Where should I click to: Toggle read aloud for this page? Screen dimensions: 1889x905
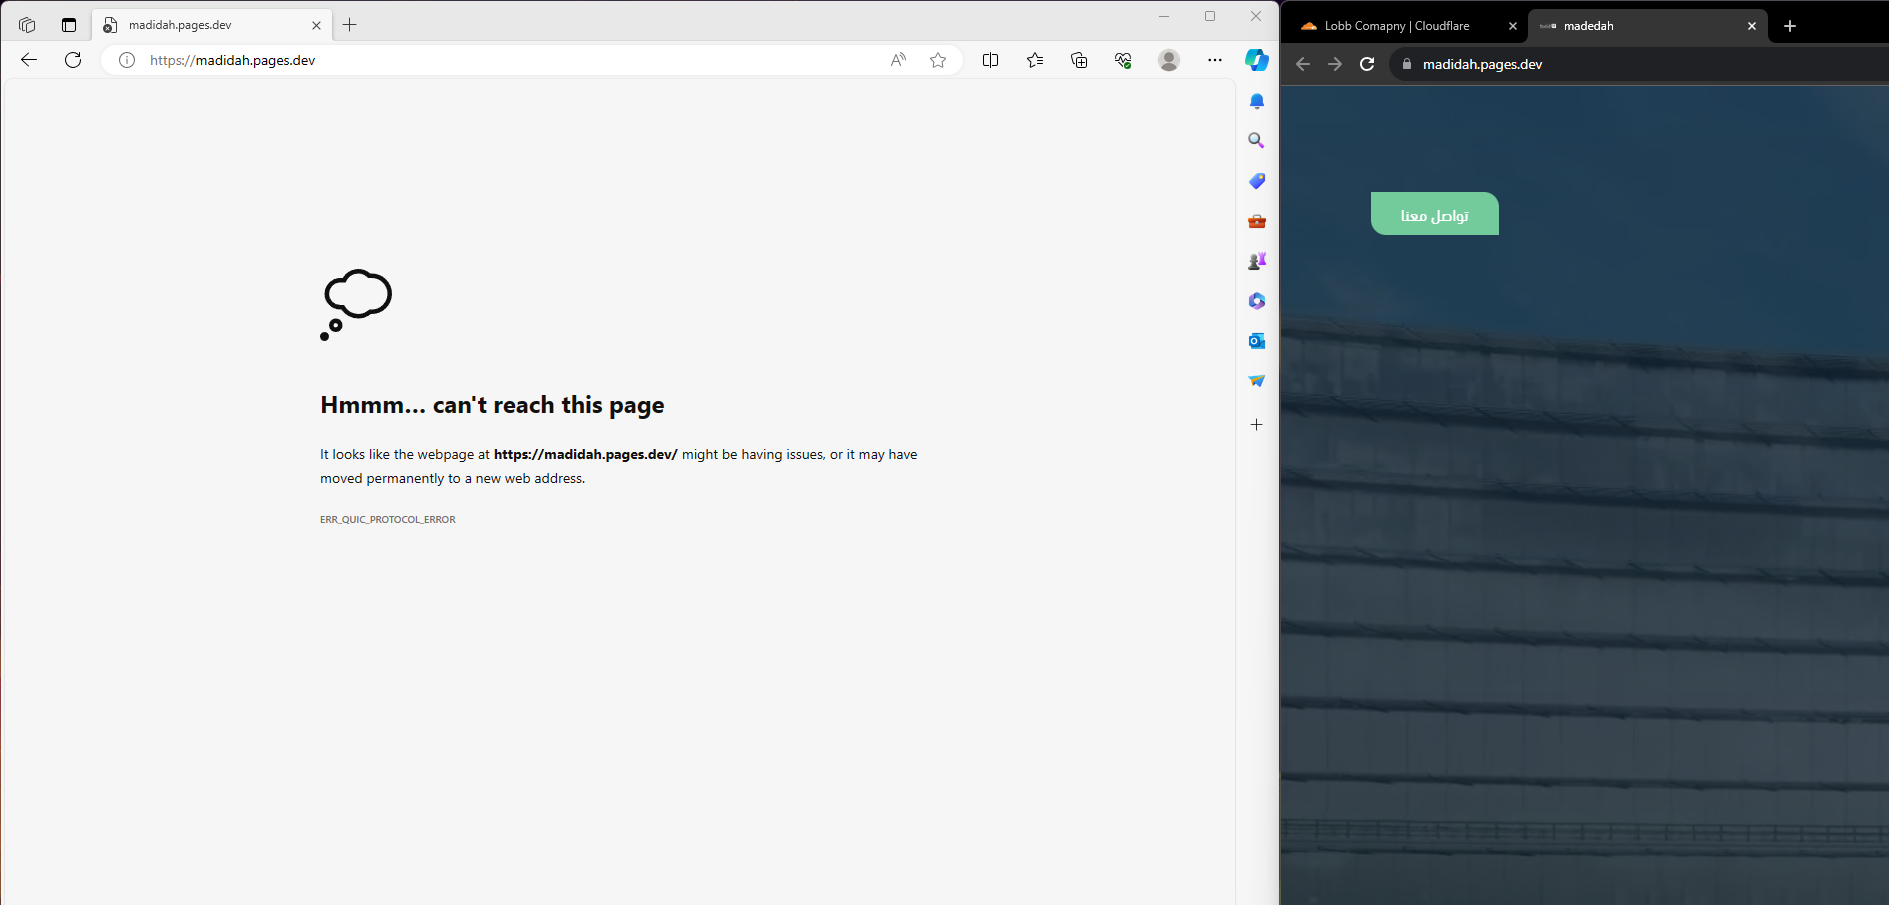point(897,60)
